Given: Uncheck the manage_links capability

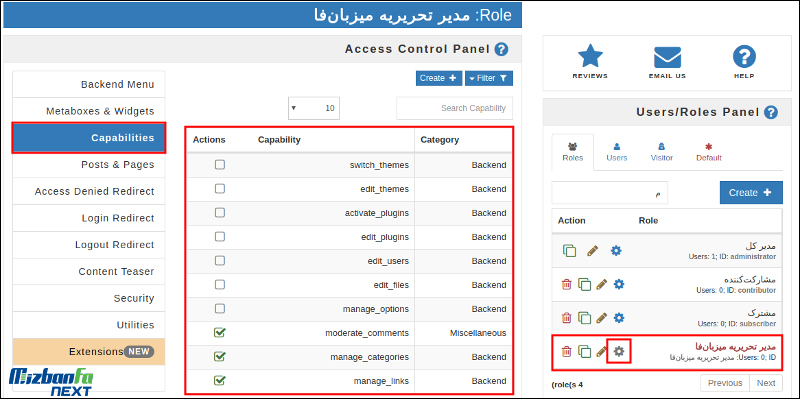Looking at the screenshot, I should point(219,381).
